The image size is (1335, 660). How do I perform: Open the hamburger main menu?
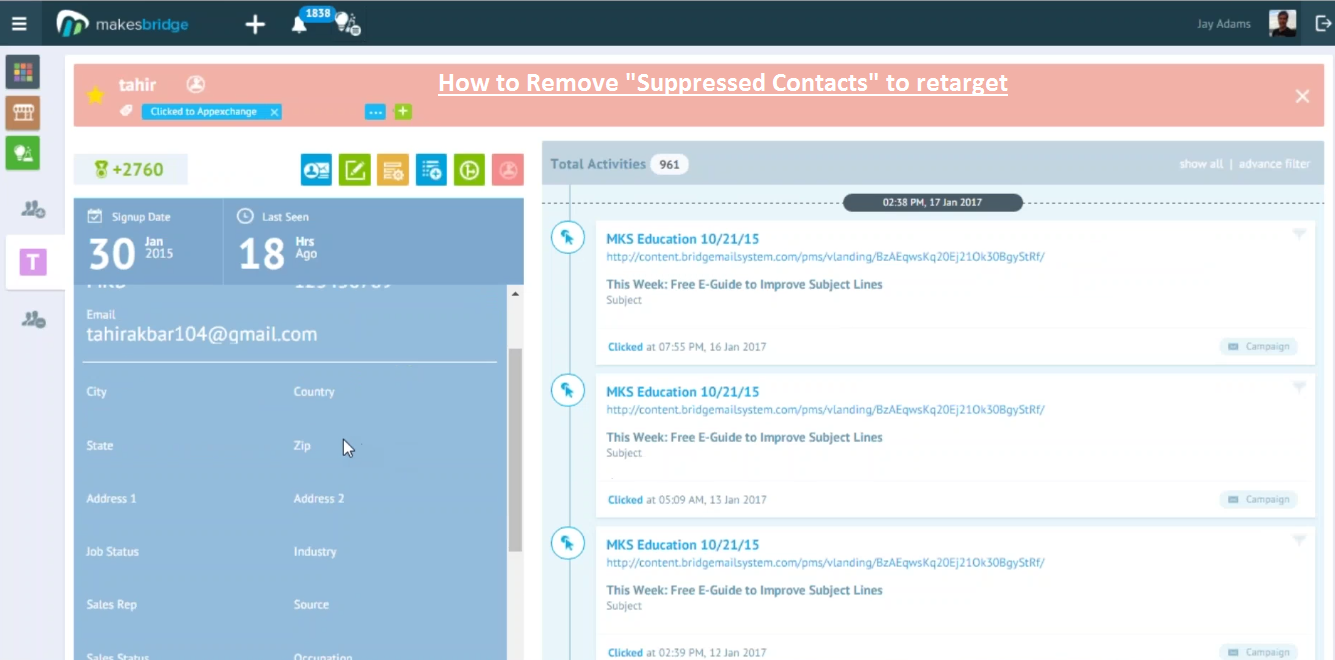pyautogui.click(x=19, y=23)
